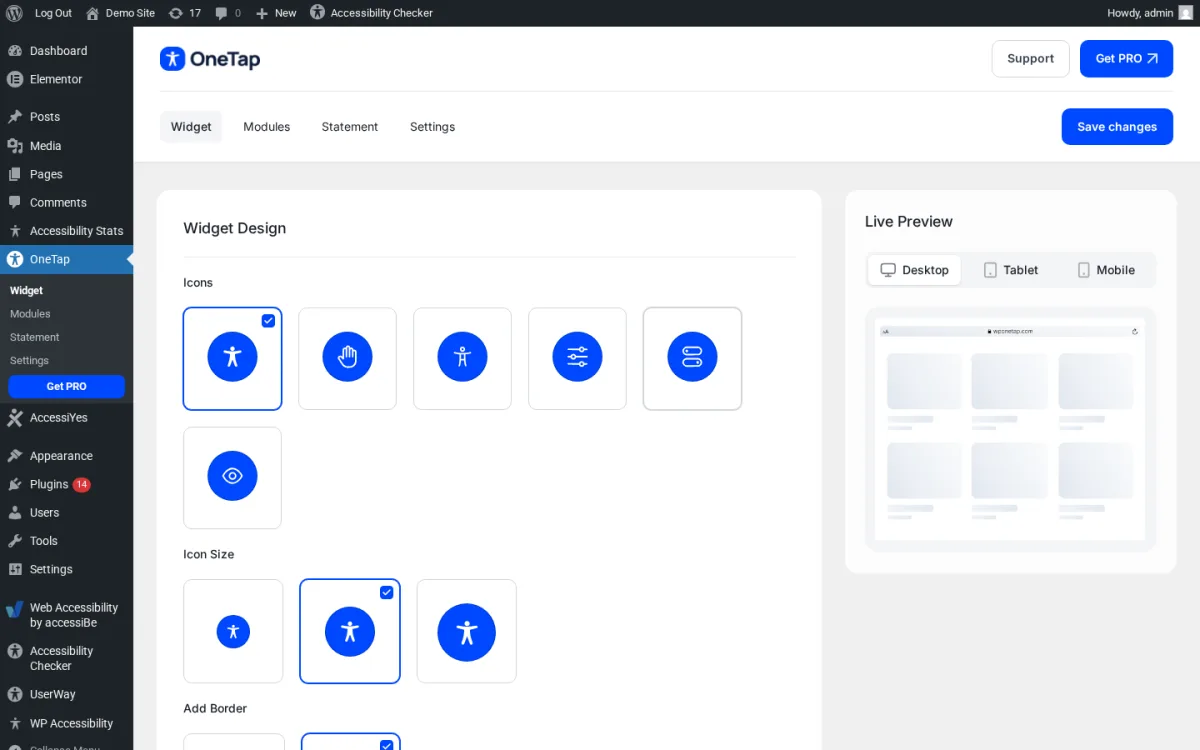Open comments bubble in admin bar

228,13
